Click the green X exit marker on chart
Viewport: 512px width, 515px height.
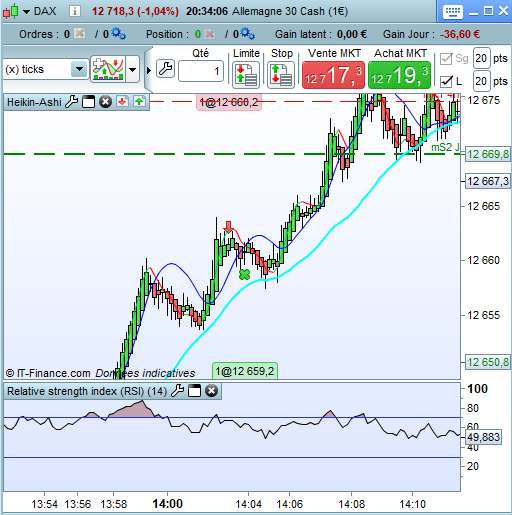244,274
